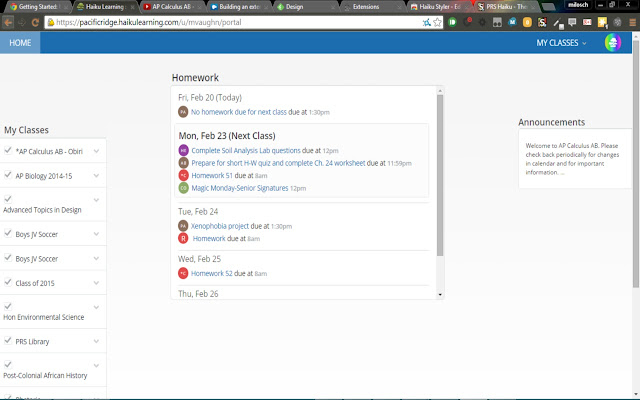Open the Xenophobia project link
The width and height of the screenshot is (640, 400).
220,226
